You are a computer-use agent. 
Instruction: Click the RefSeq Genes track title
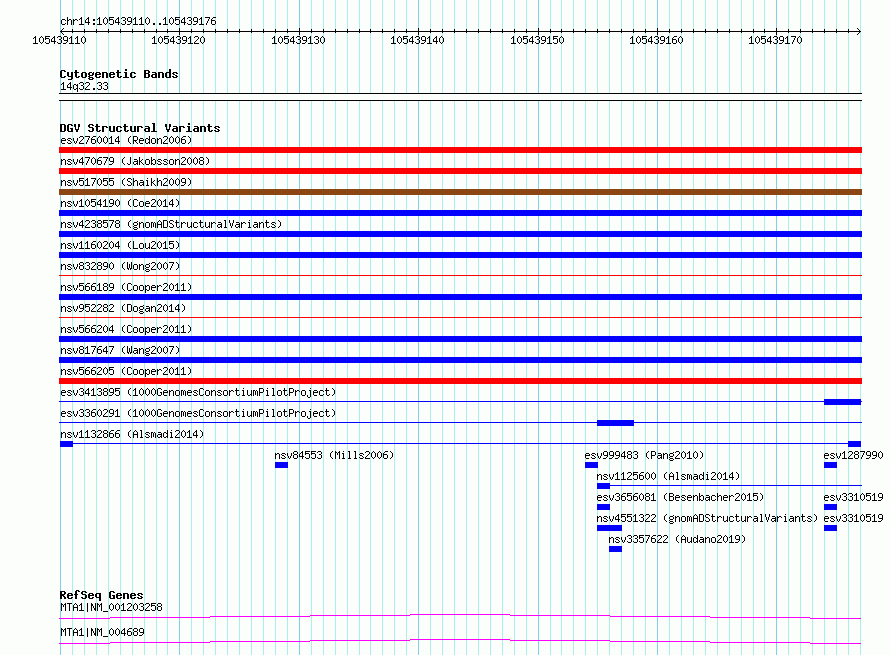[x=101, y=595]
